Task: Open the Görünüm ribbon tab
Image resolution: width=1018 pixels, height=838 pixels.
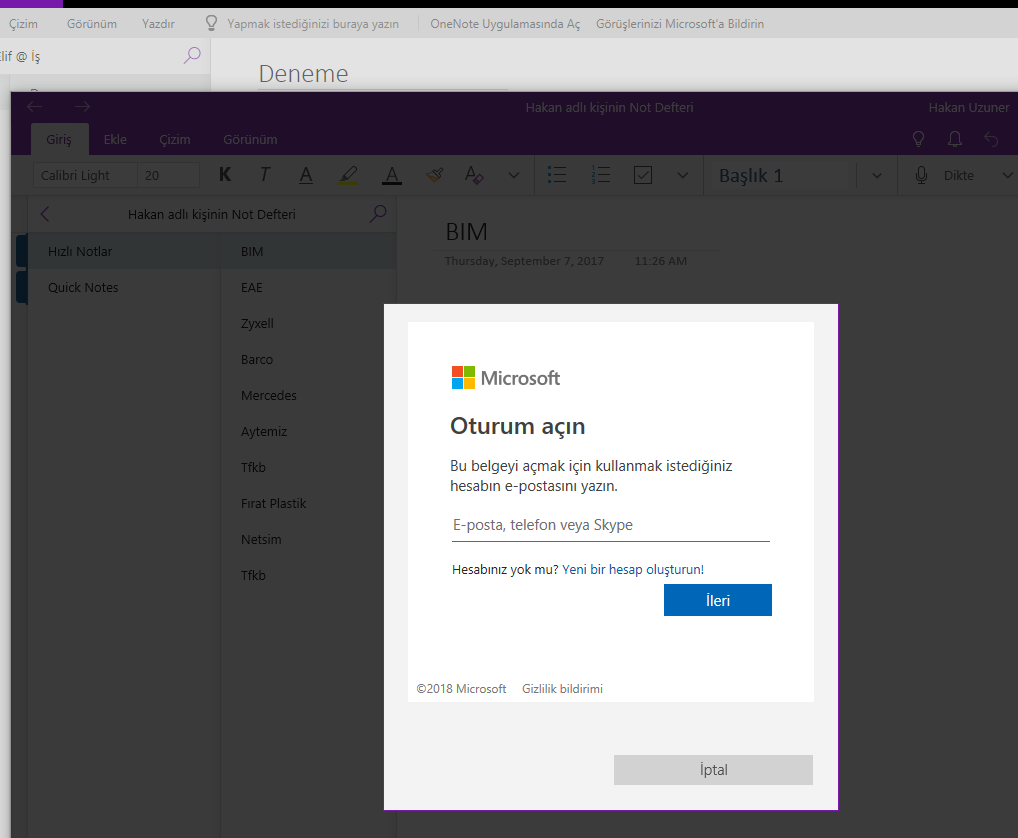Action: click(x=250, y=140)
